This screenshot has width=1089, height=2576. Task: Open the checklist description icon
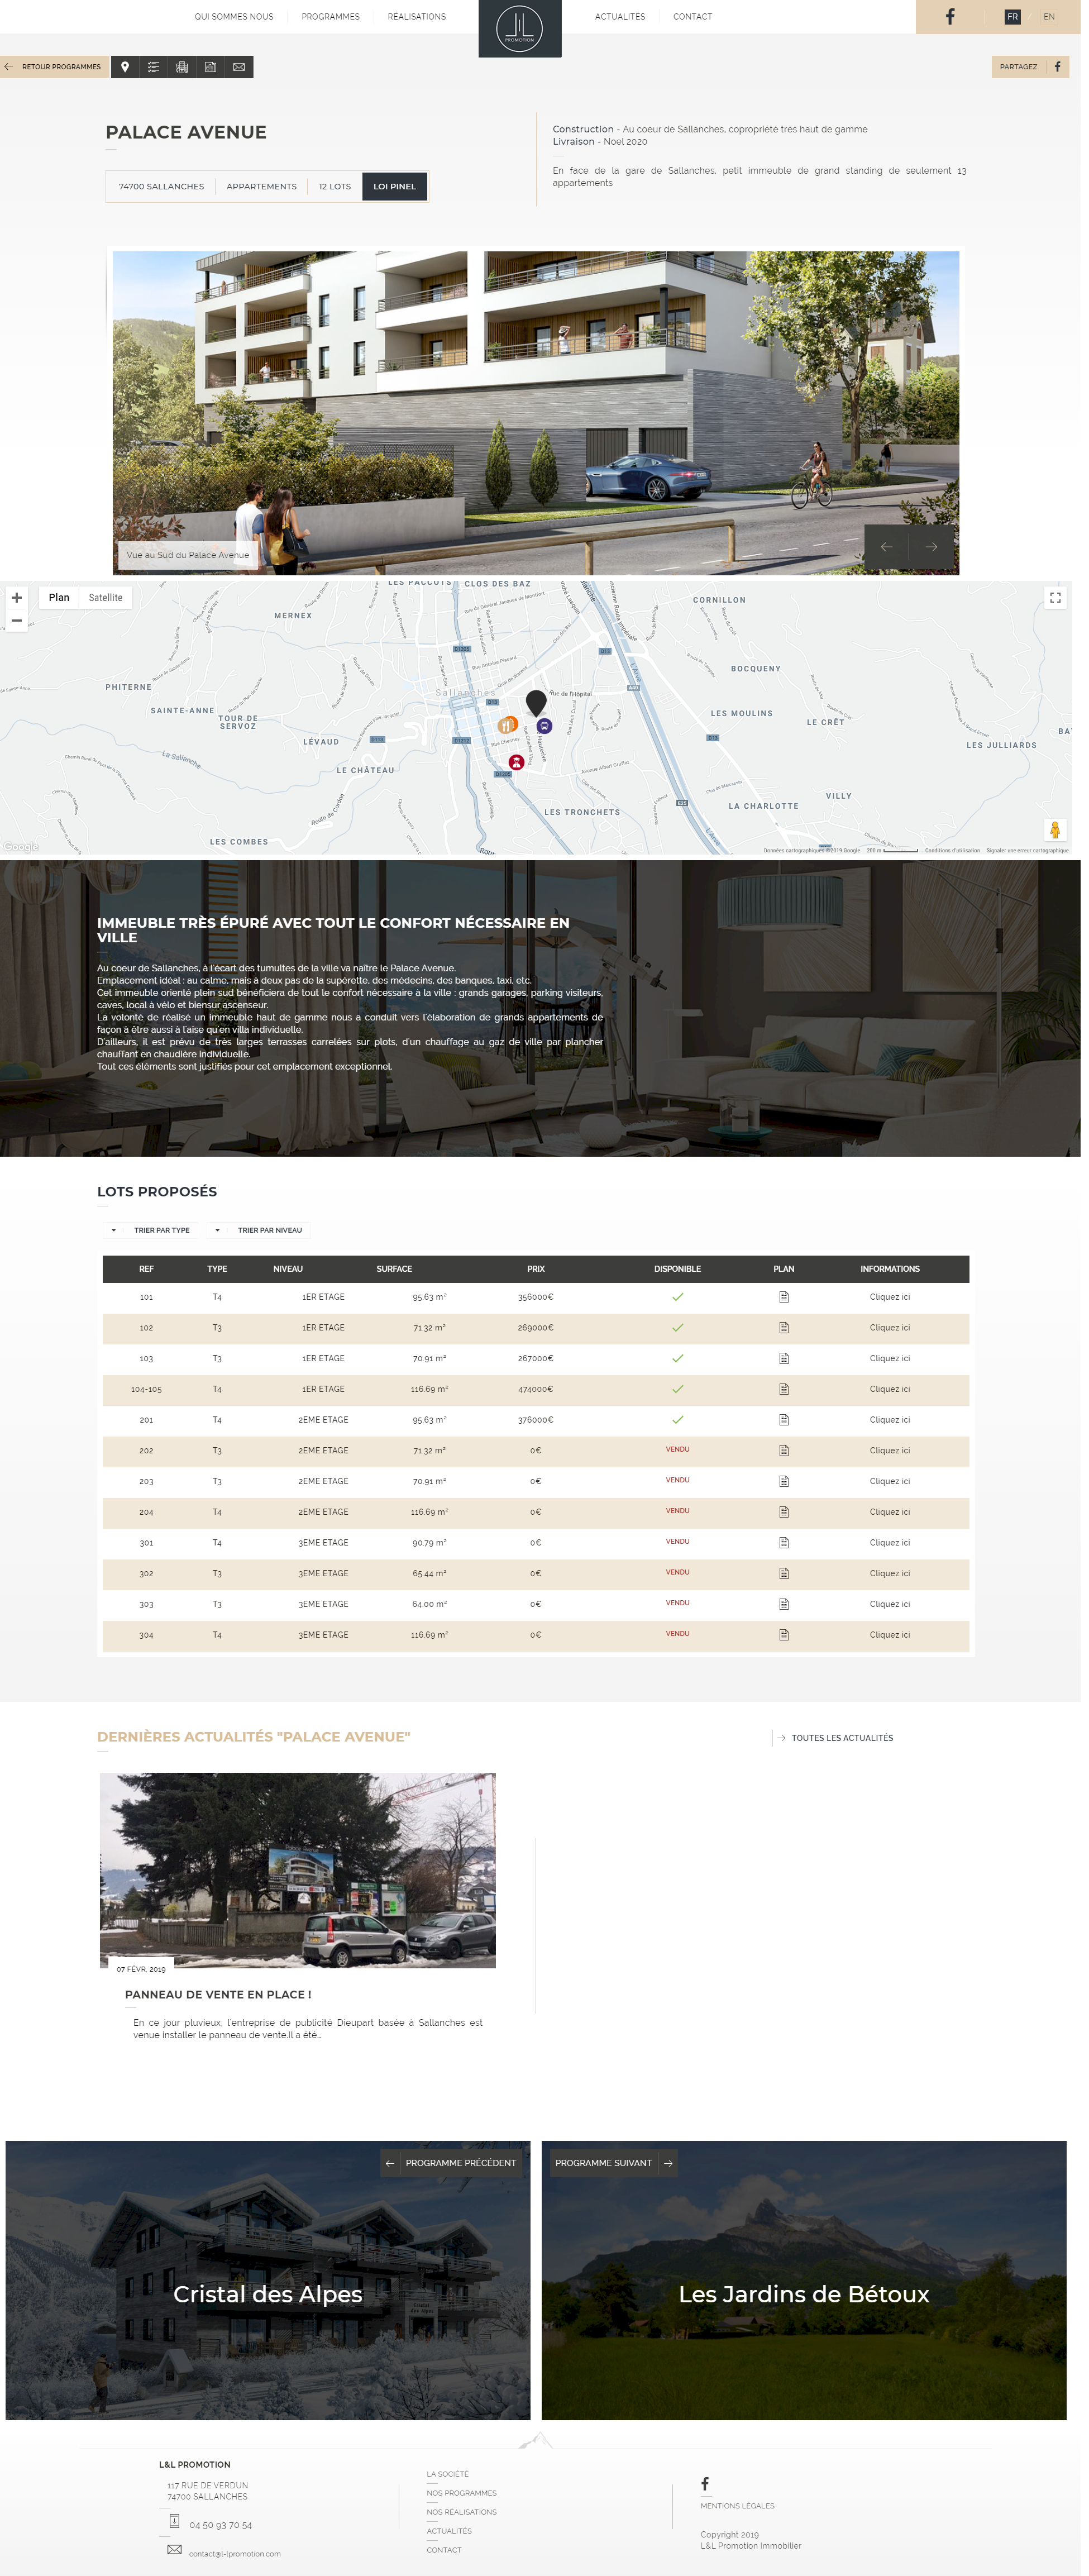[153, 67]
